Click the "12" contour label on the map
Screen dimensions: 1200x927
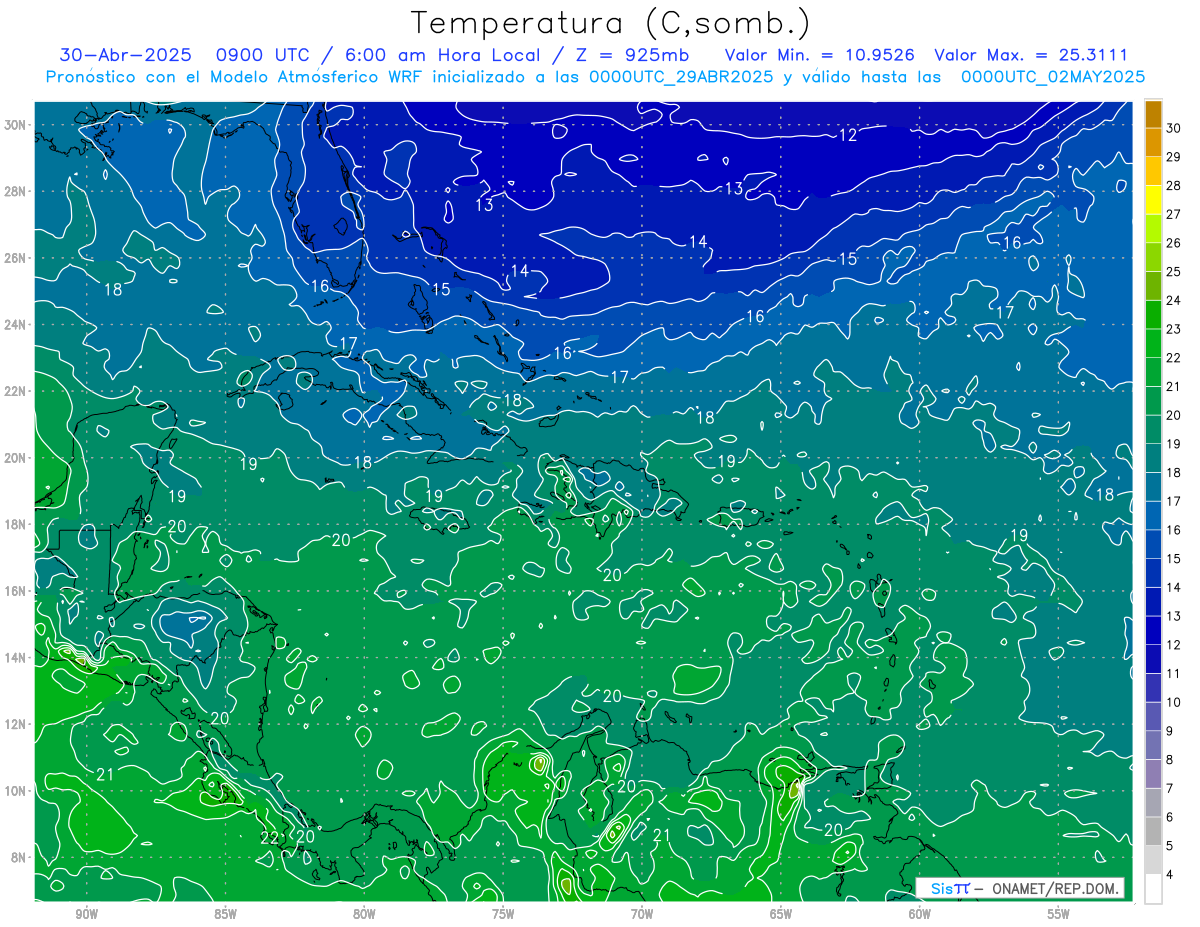848,135
